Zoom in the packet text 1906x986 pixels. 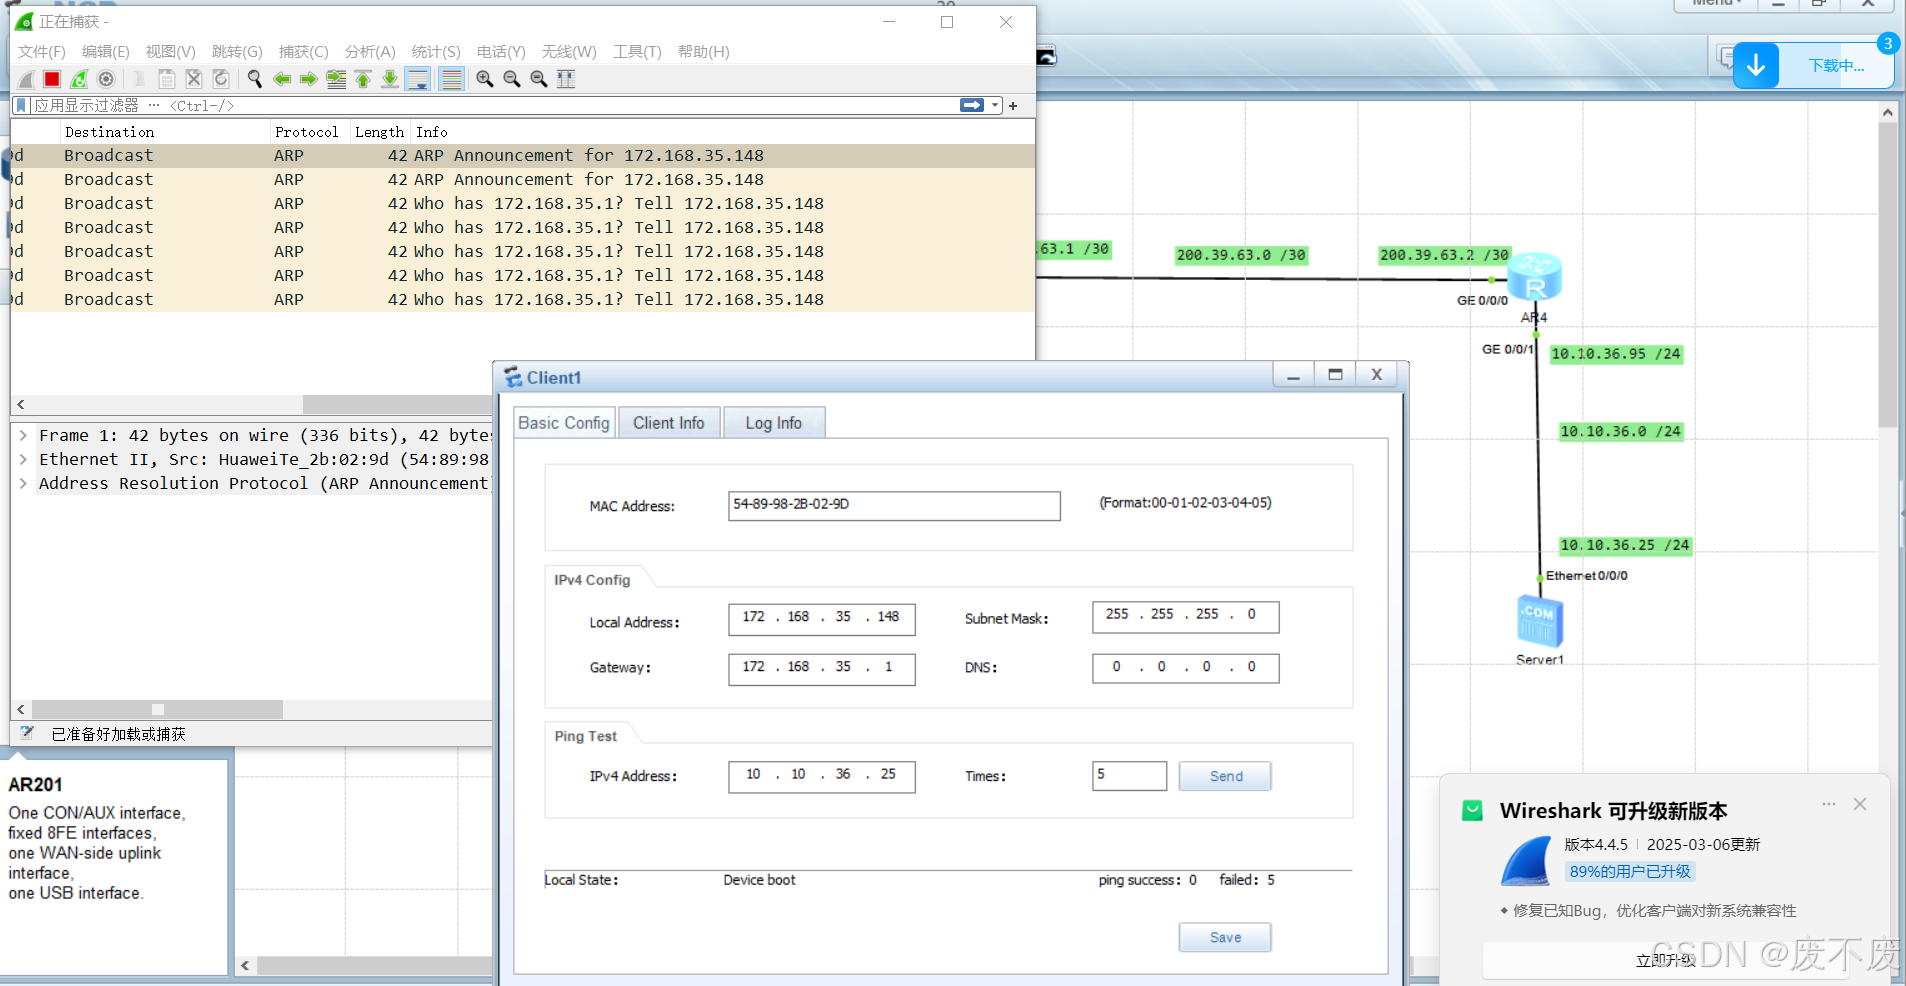(485, 79)
